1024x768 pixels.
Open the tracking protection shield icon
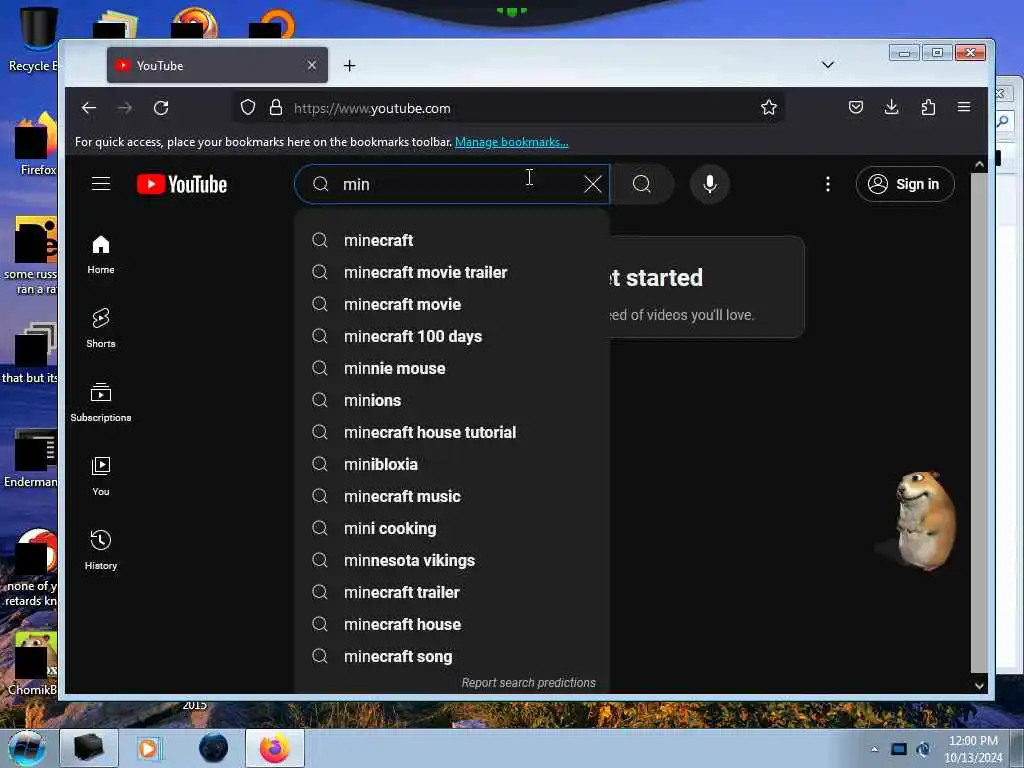pos(248,107)
